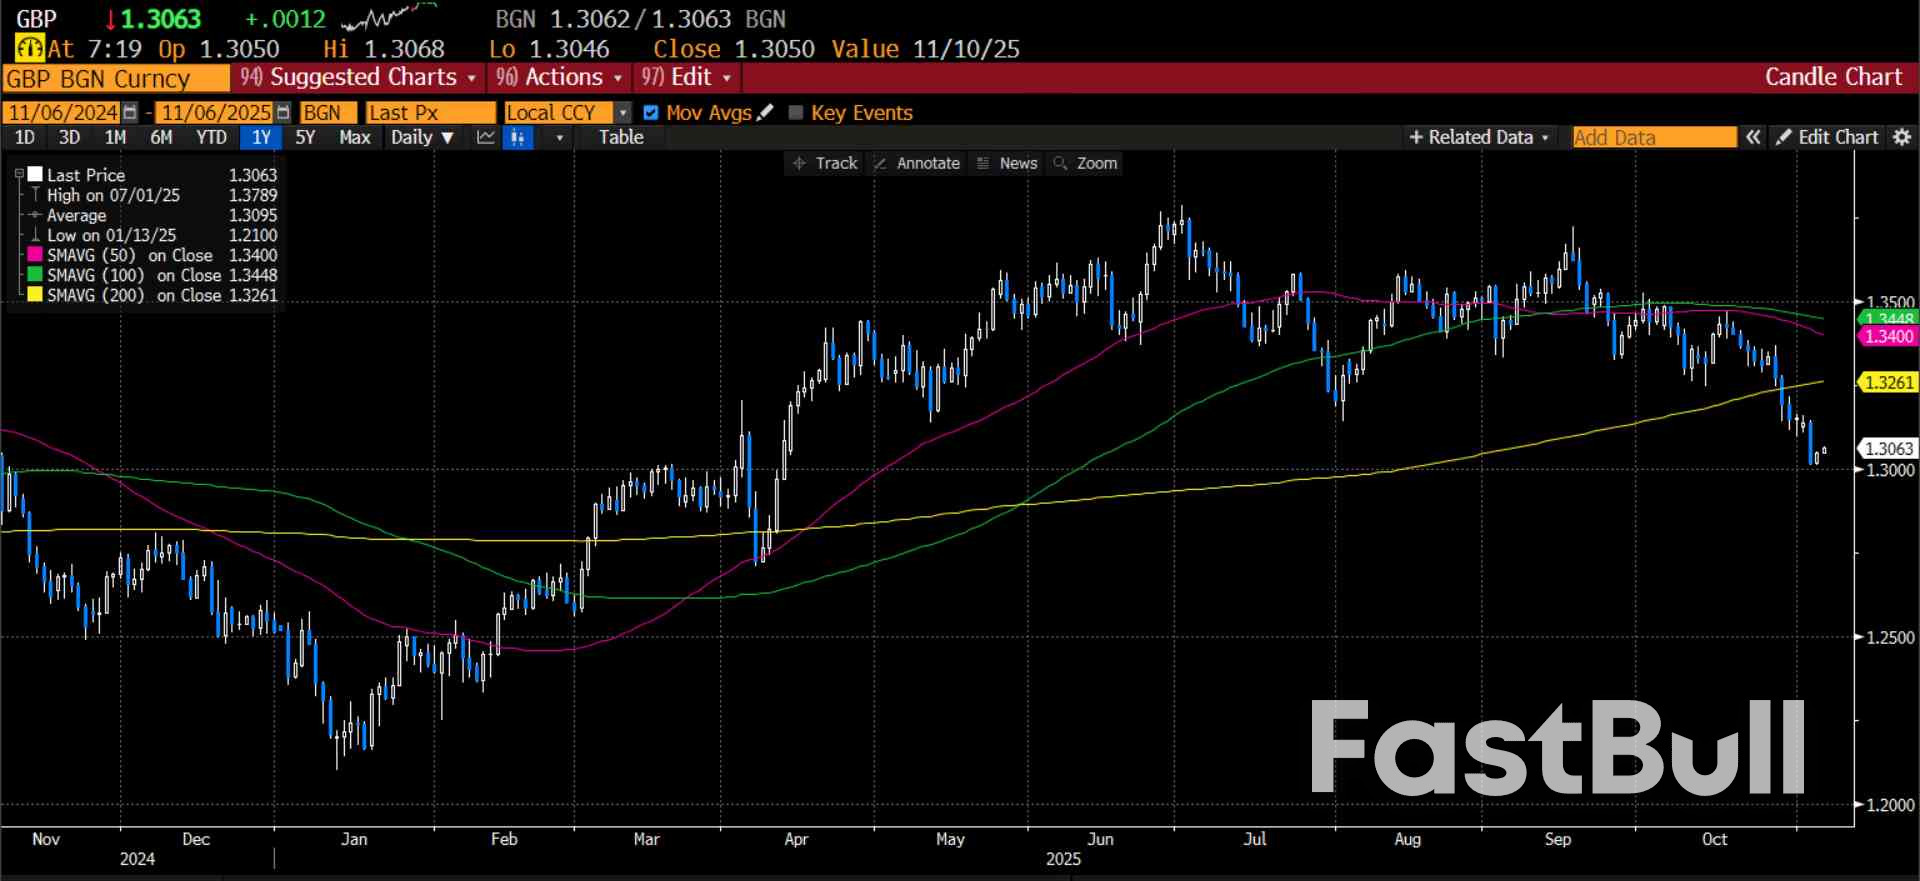Select the Max time range tab
This screenshot has height=881, width=1920.
click(x=354, y=138)
